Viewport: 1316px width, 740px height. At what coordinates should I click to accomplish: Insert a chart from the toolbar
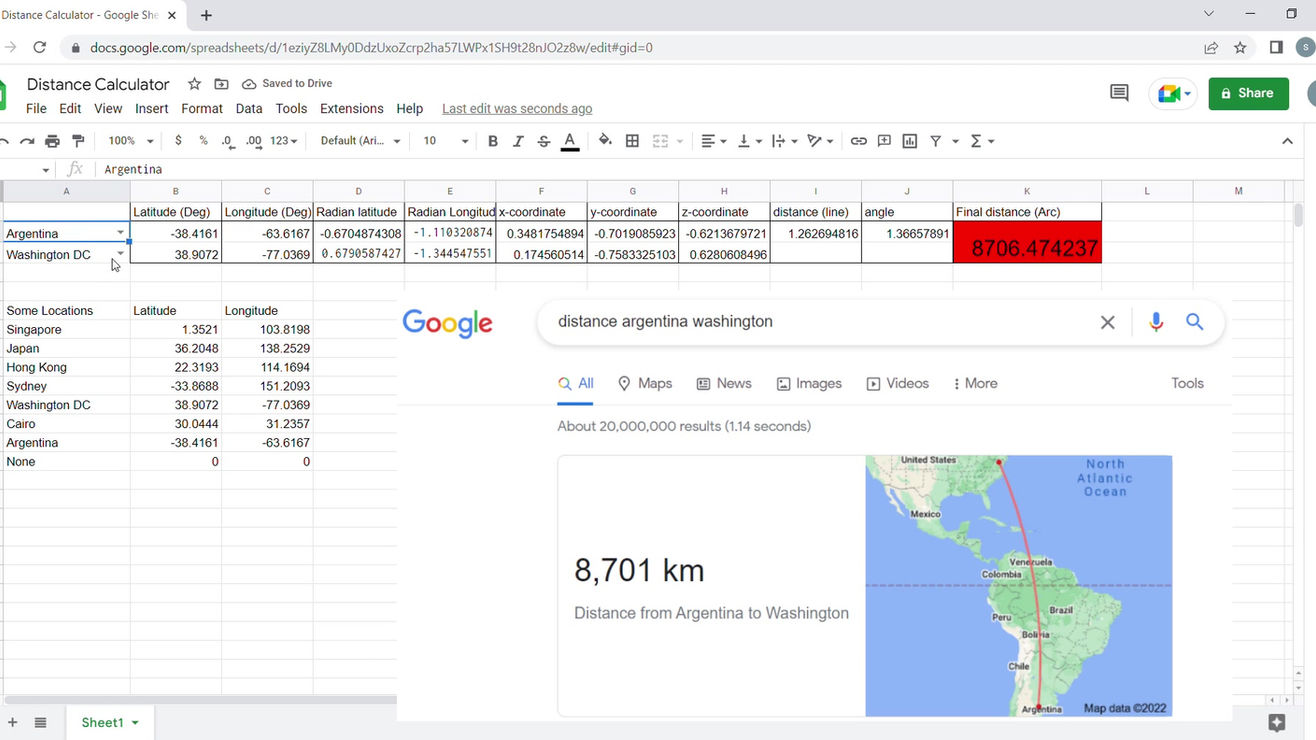[910, 141]
